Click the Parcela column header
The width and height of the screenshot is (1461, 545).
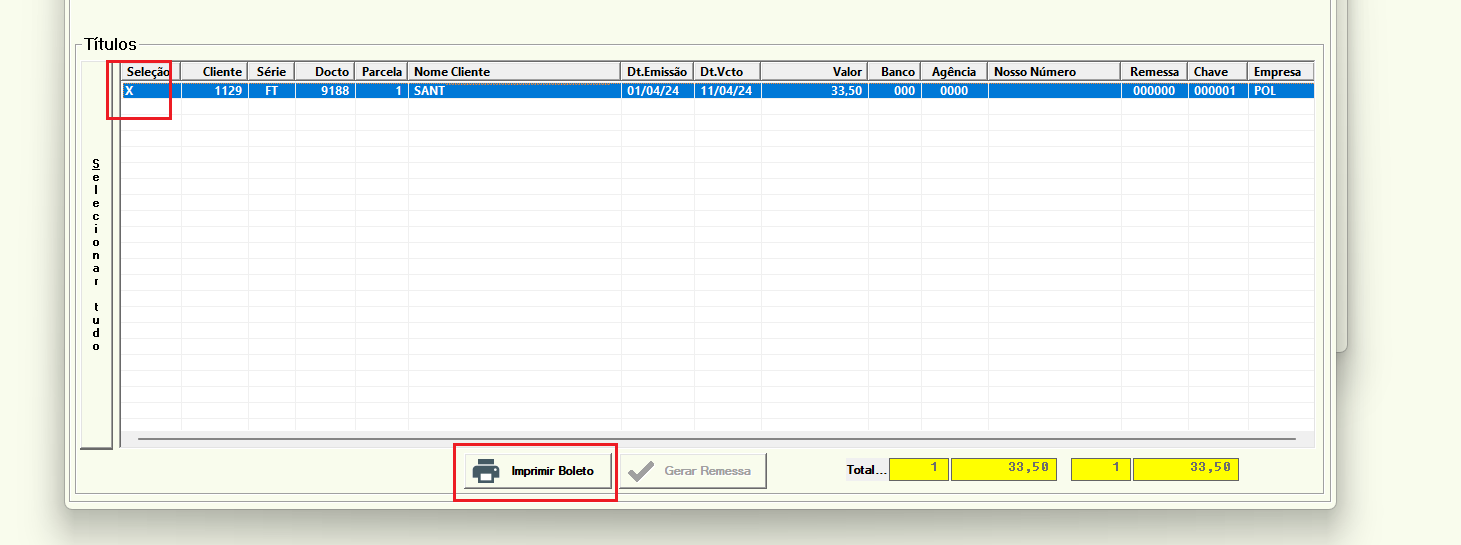point(382,72)
